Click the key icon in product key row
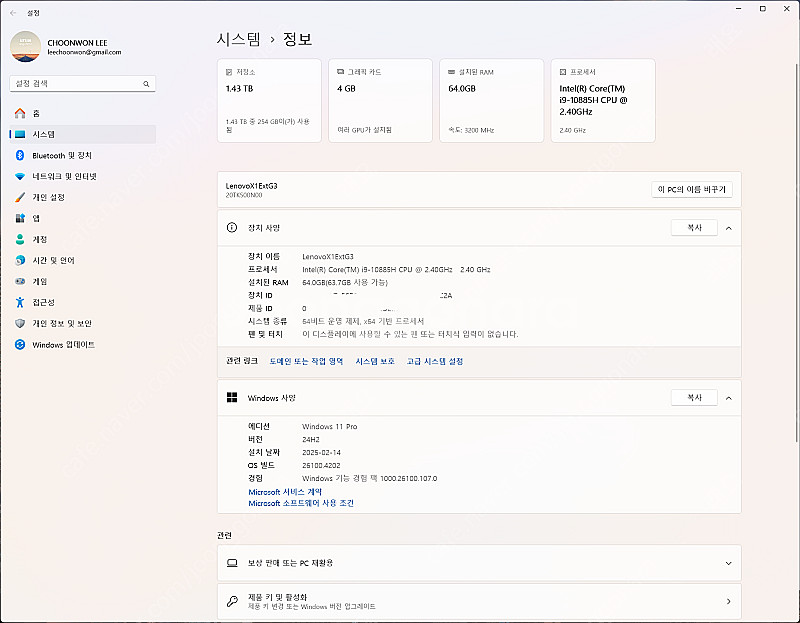 [232, 601]
